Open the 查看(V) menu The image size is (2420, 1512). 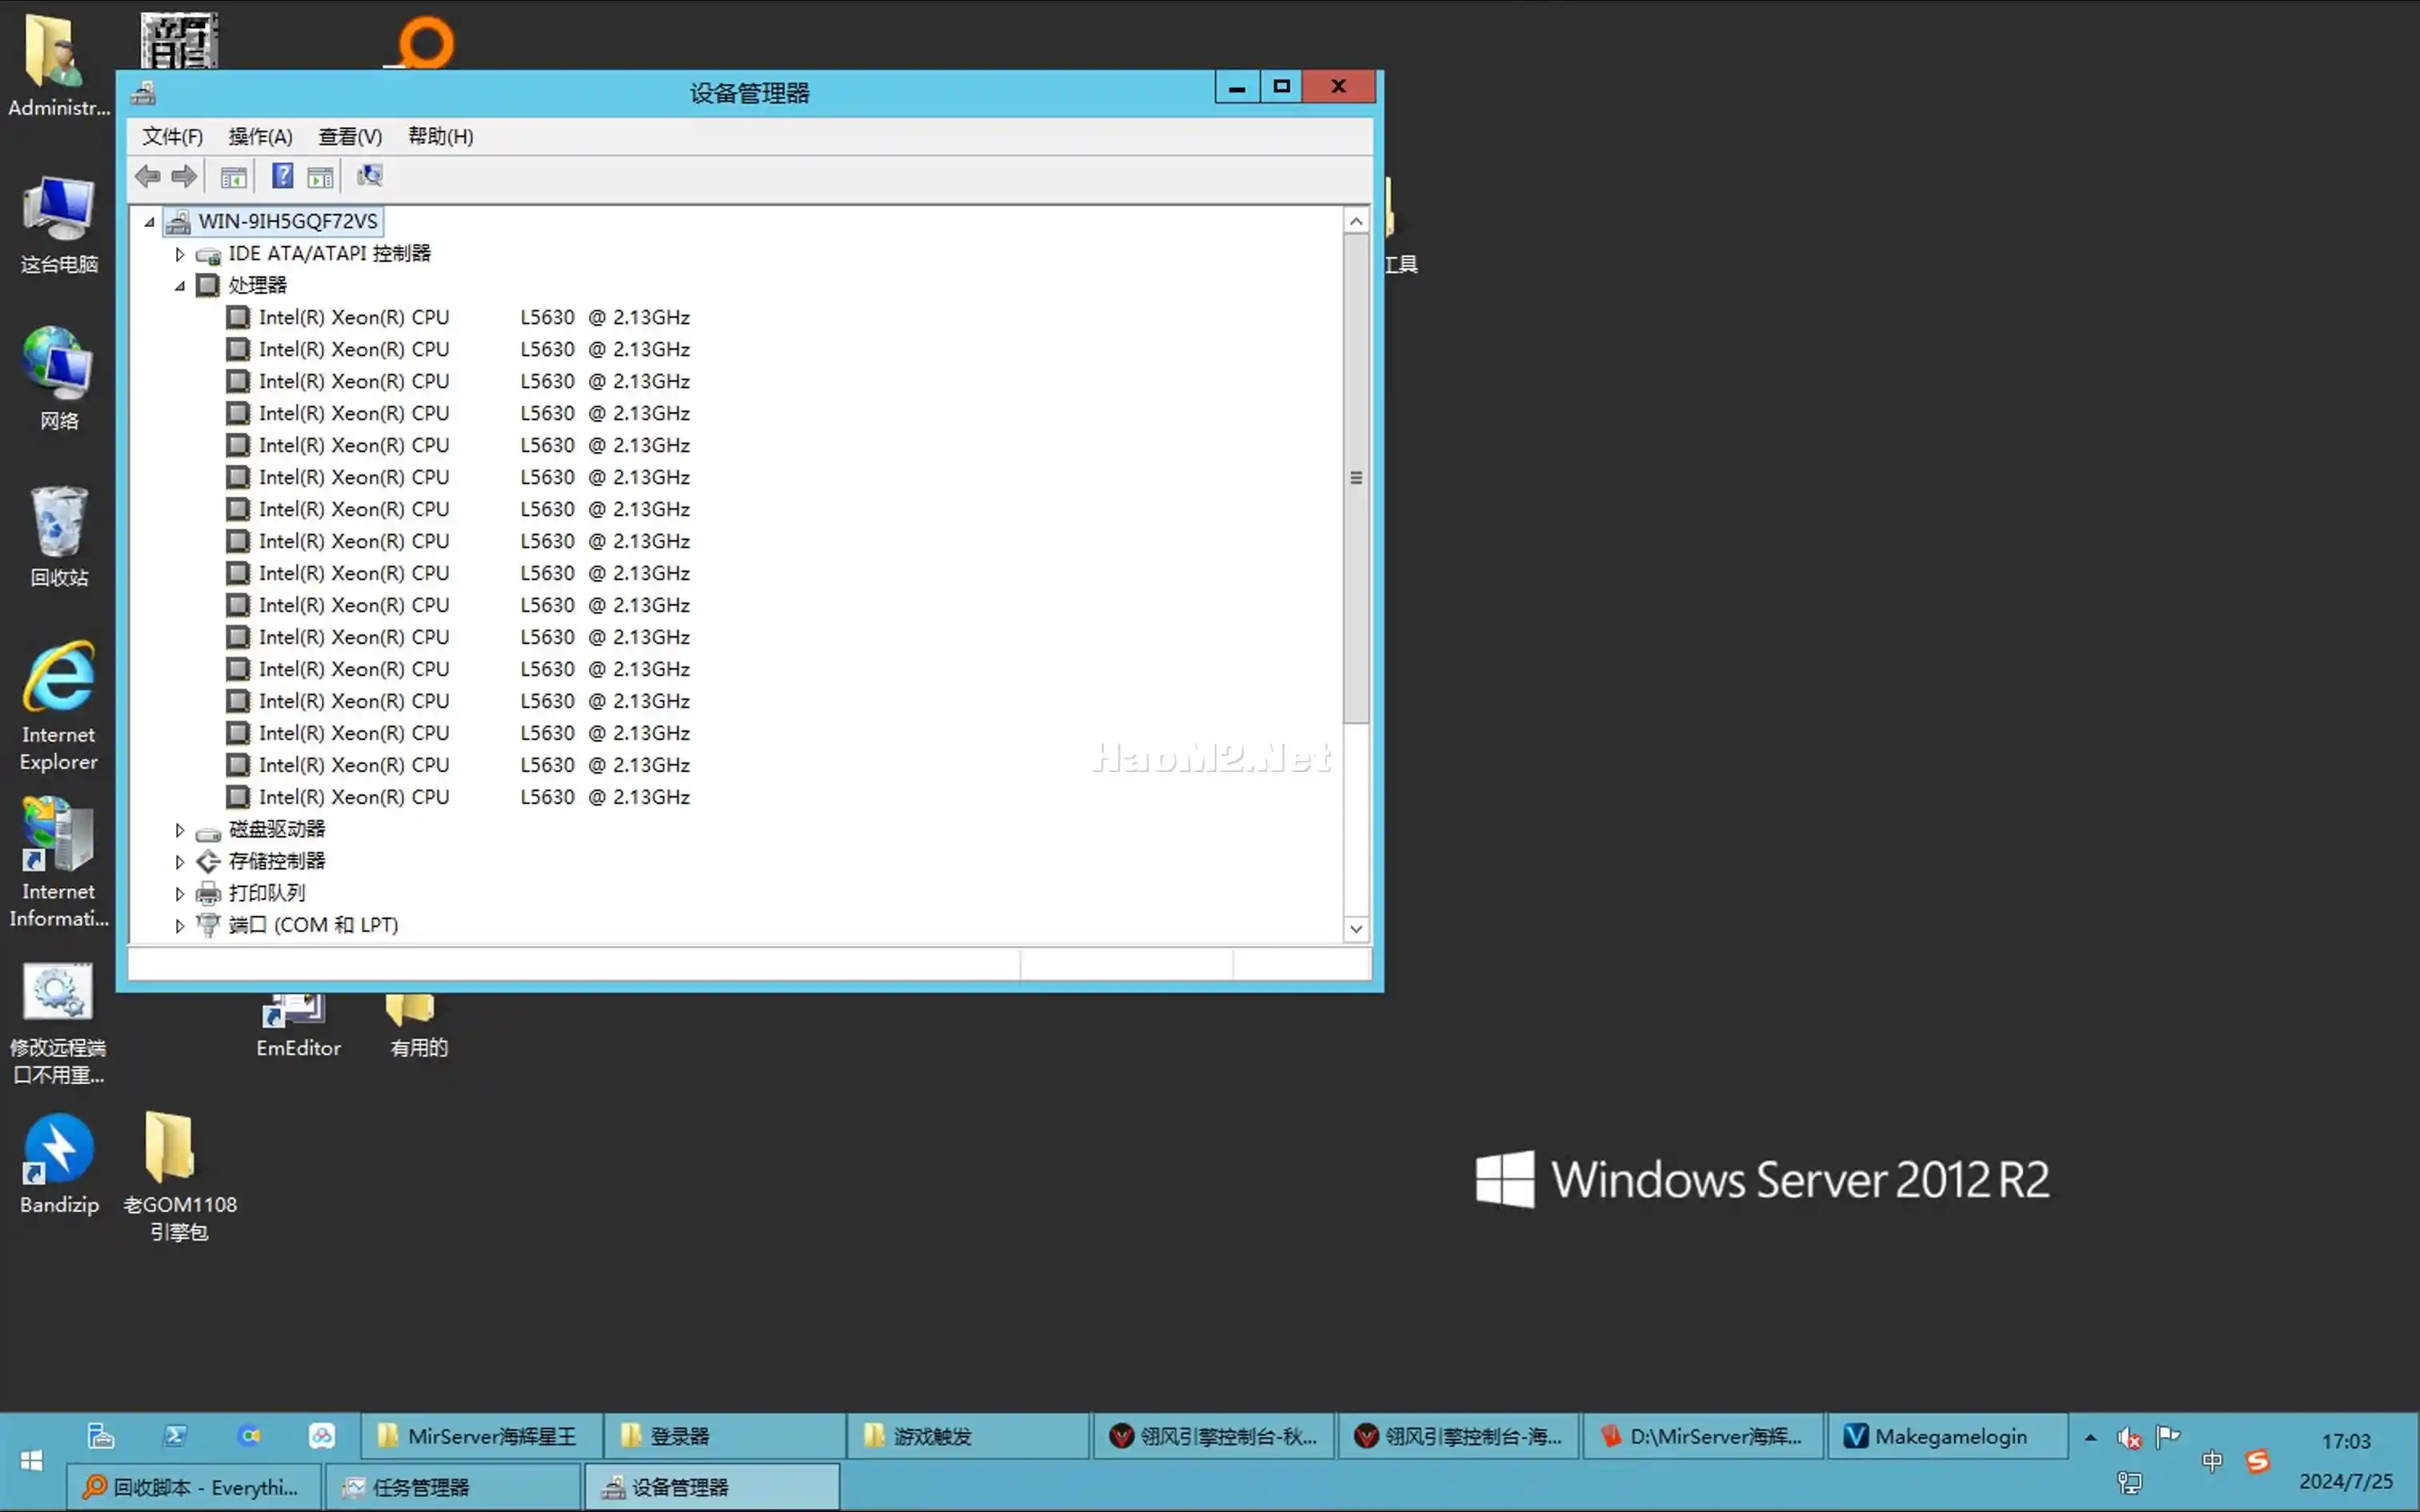[x=350, y=136]
